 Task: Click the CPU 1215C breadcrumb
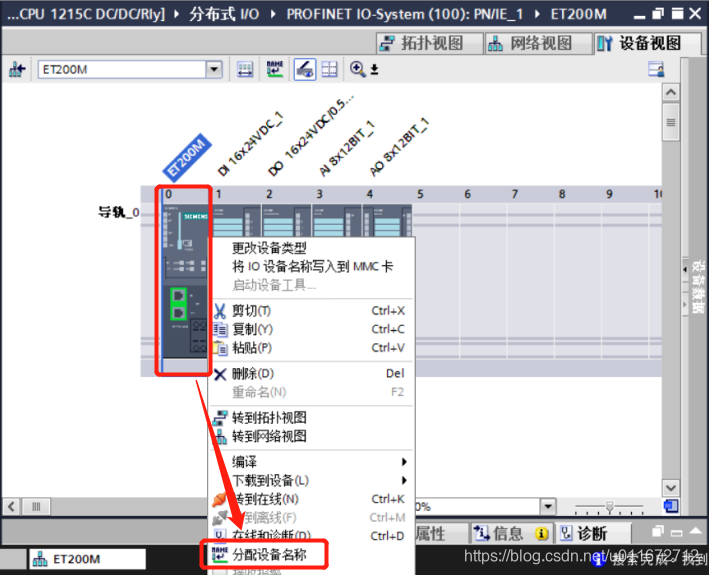pos(87,14)
